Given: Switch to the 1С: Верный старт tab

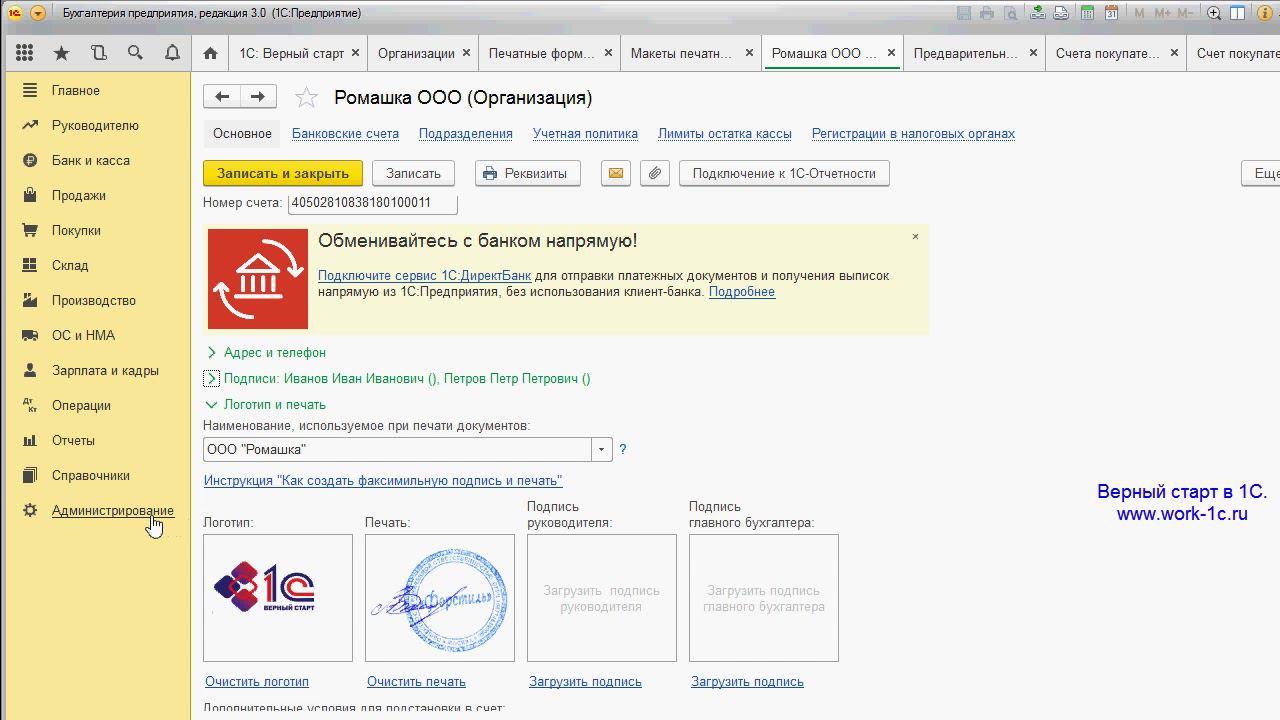Looking at the screenshot, I should click(291, 53).
